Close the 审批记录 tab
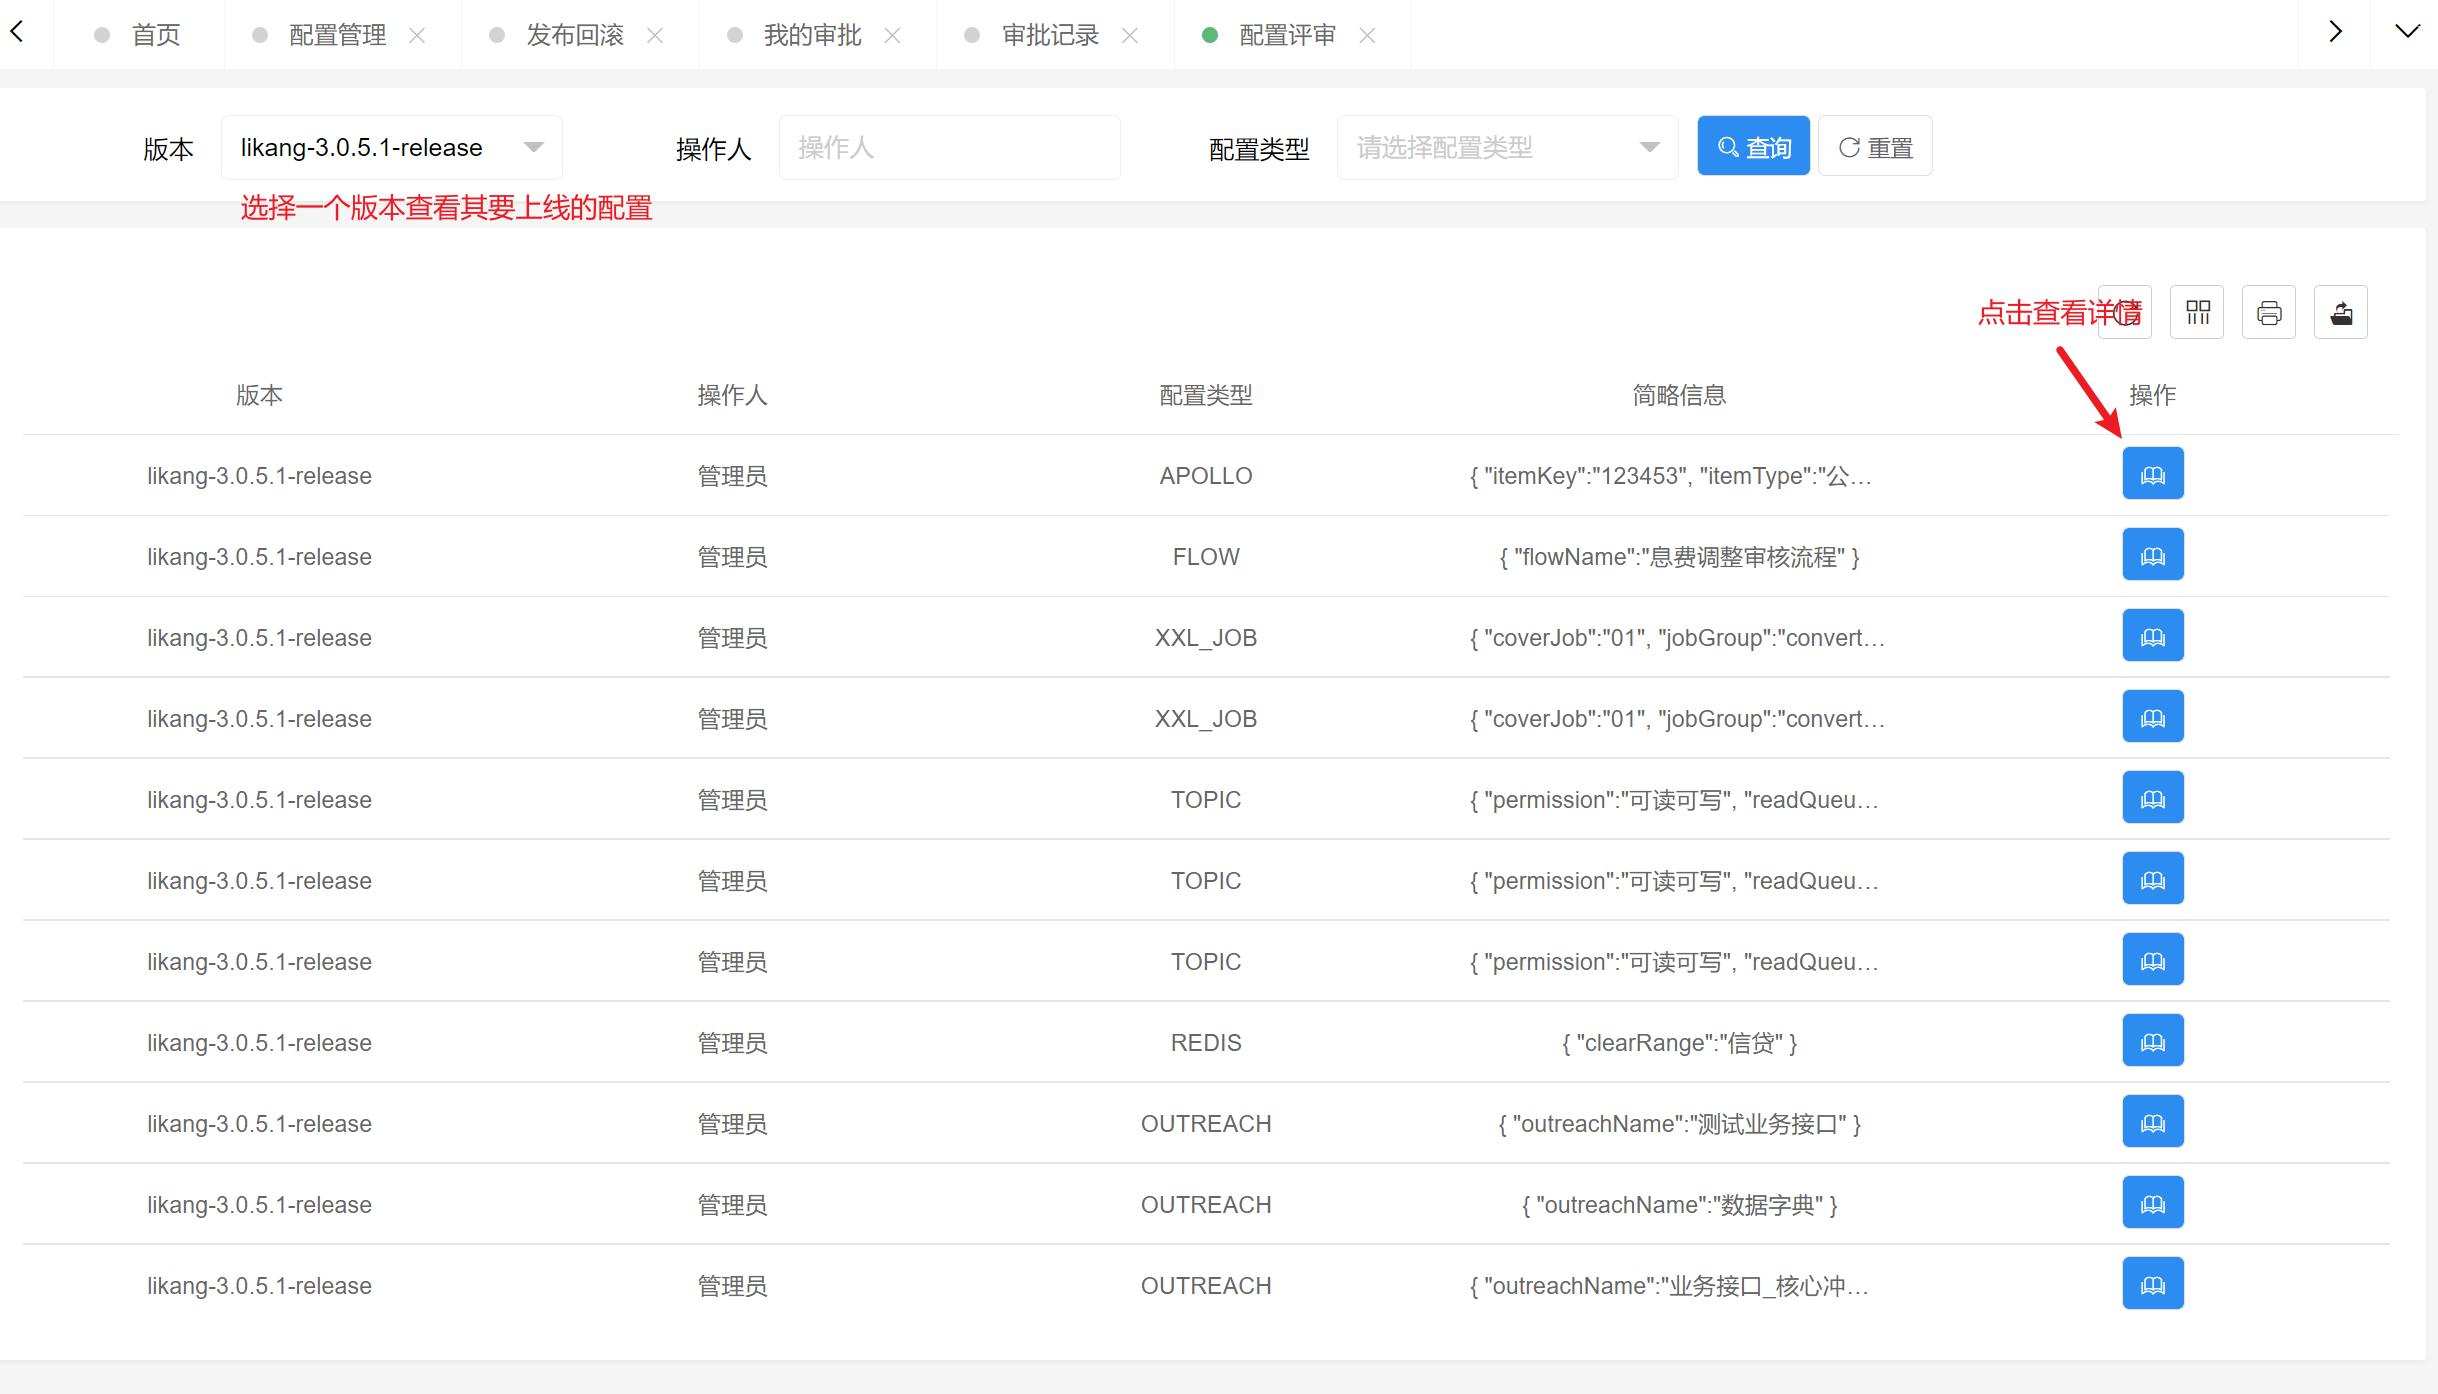 click(1130, 35)
